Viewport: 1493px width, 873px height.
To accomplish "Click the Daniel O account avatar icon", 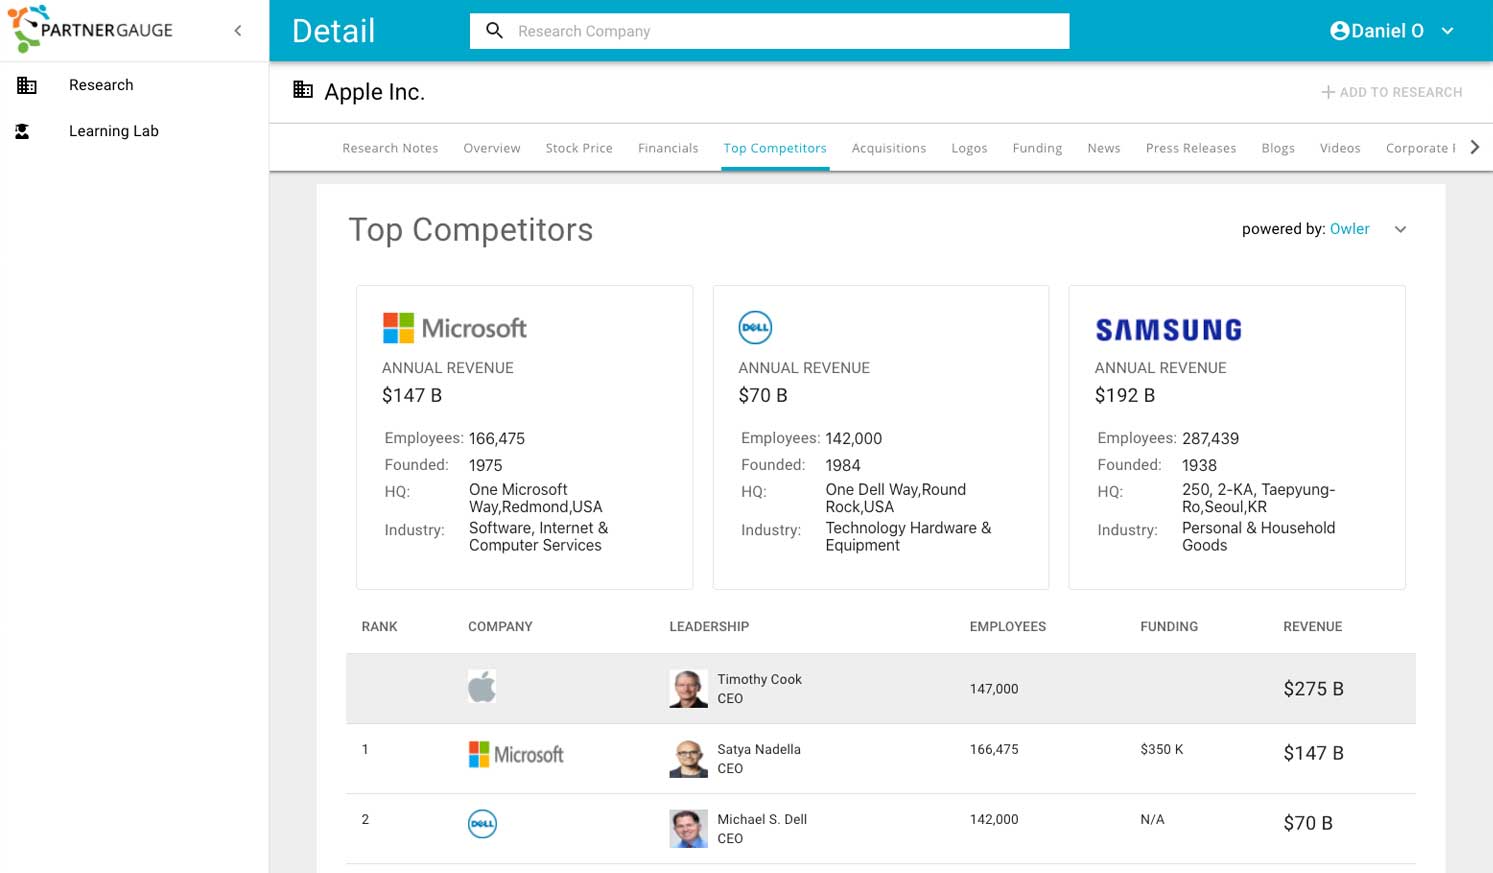I will point(1339,31).
